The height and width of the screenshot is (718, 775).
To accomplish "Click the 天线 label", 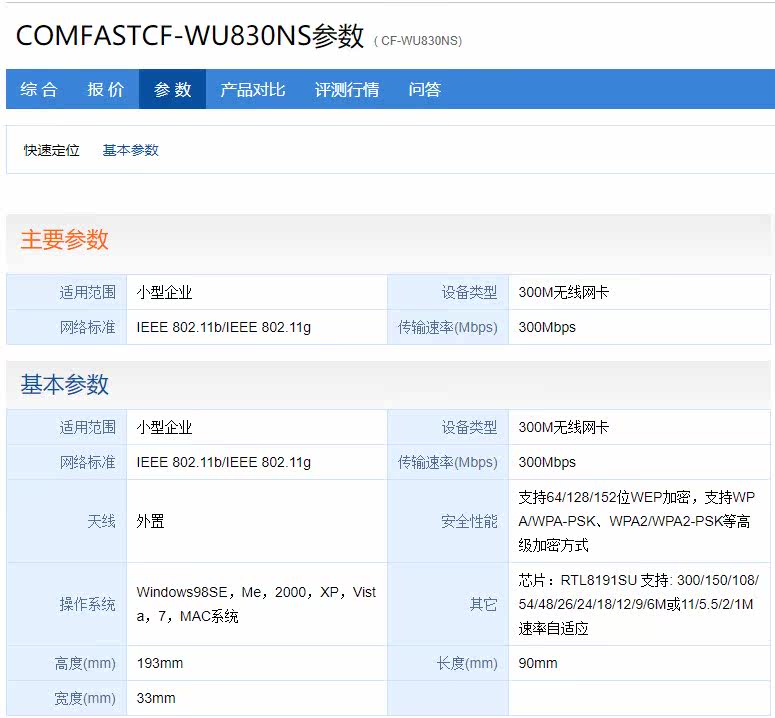I will tap(101, 521).
